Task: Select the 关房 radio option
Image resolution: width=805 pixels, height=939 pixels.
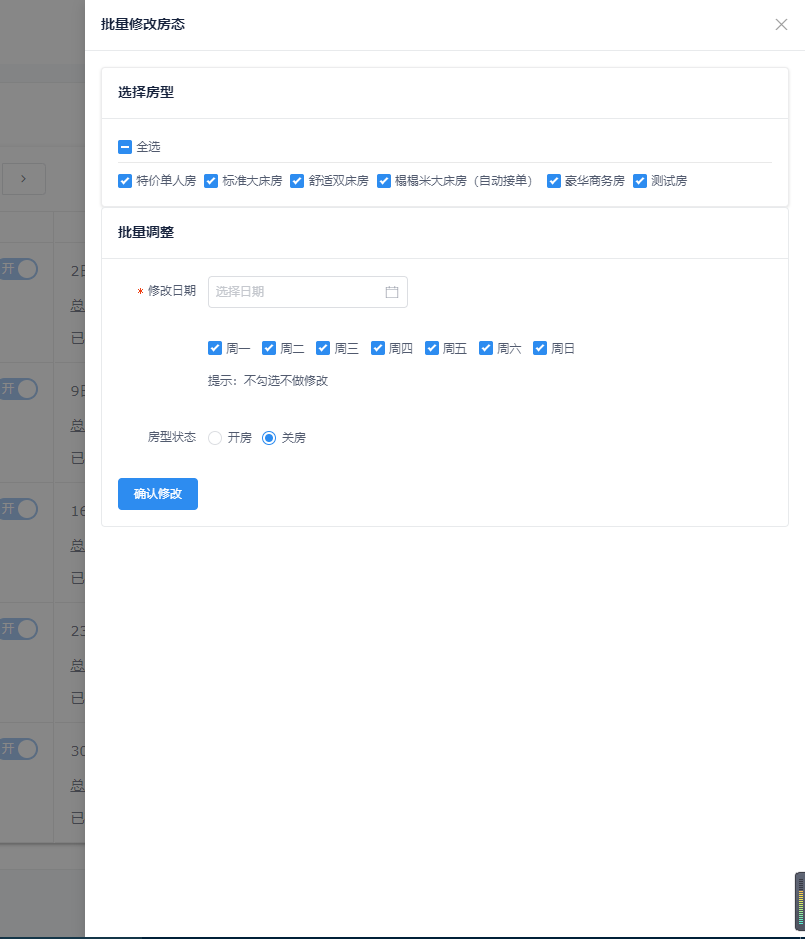Action: pos(269,438)
